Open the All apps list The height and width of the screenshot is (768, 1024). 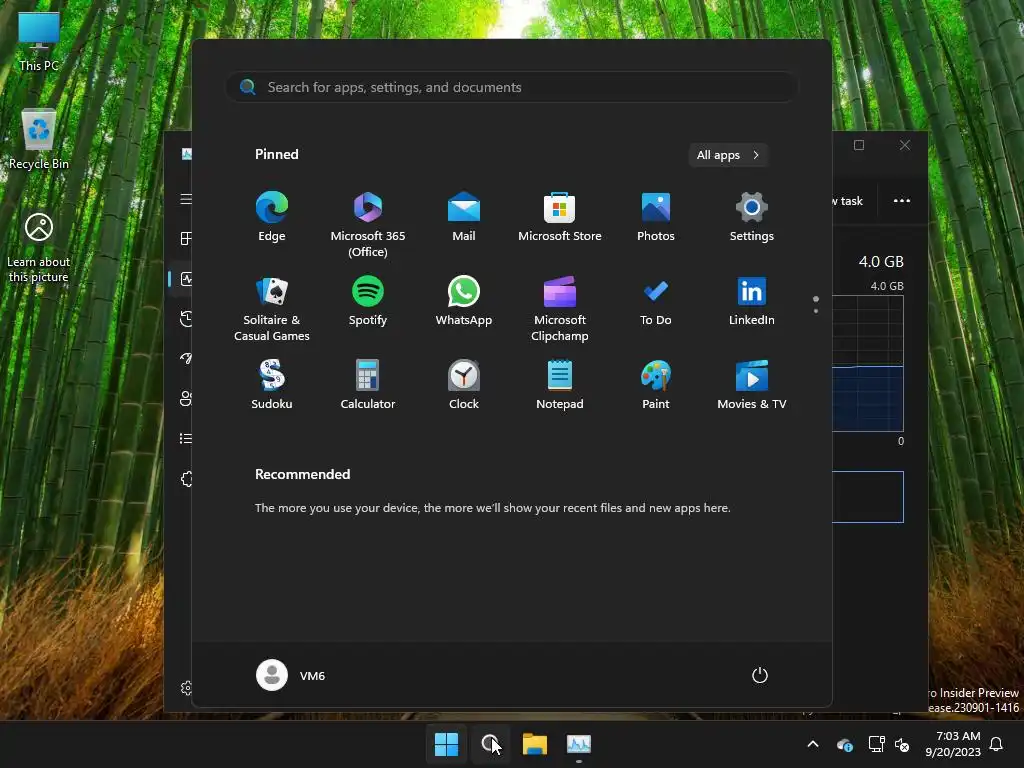pyautogui.click(x=728, y=155)
